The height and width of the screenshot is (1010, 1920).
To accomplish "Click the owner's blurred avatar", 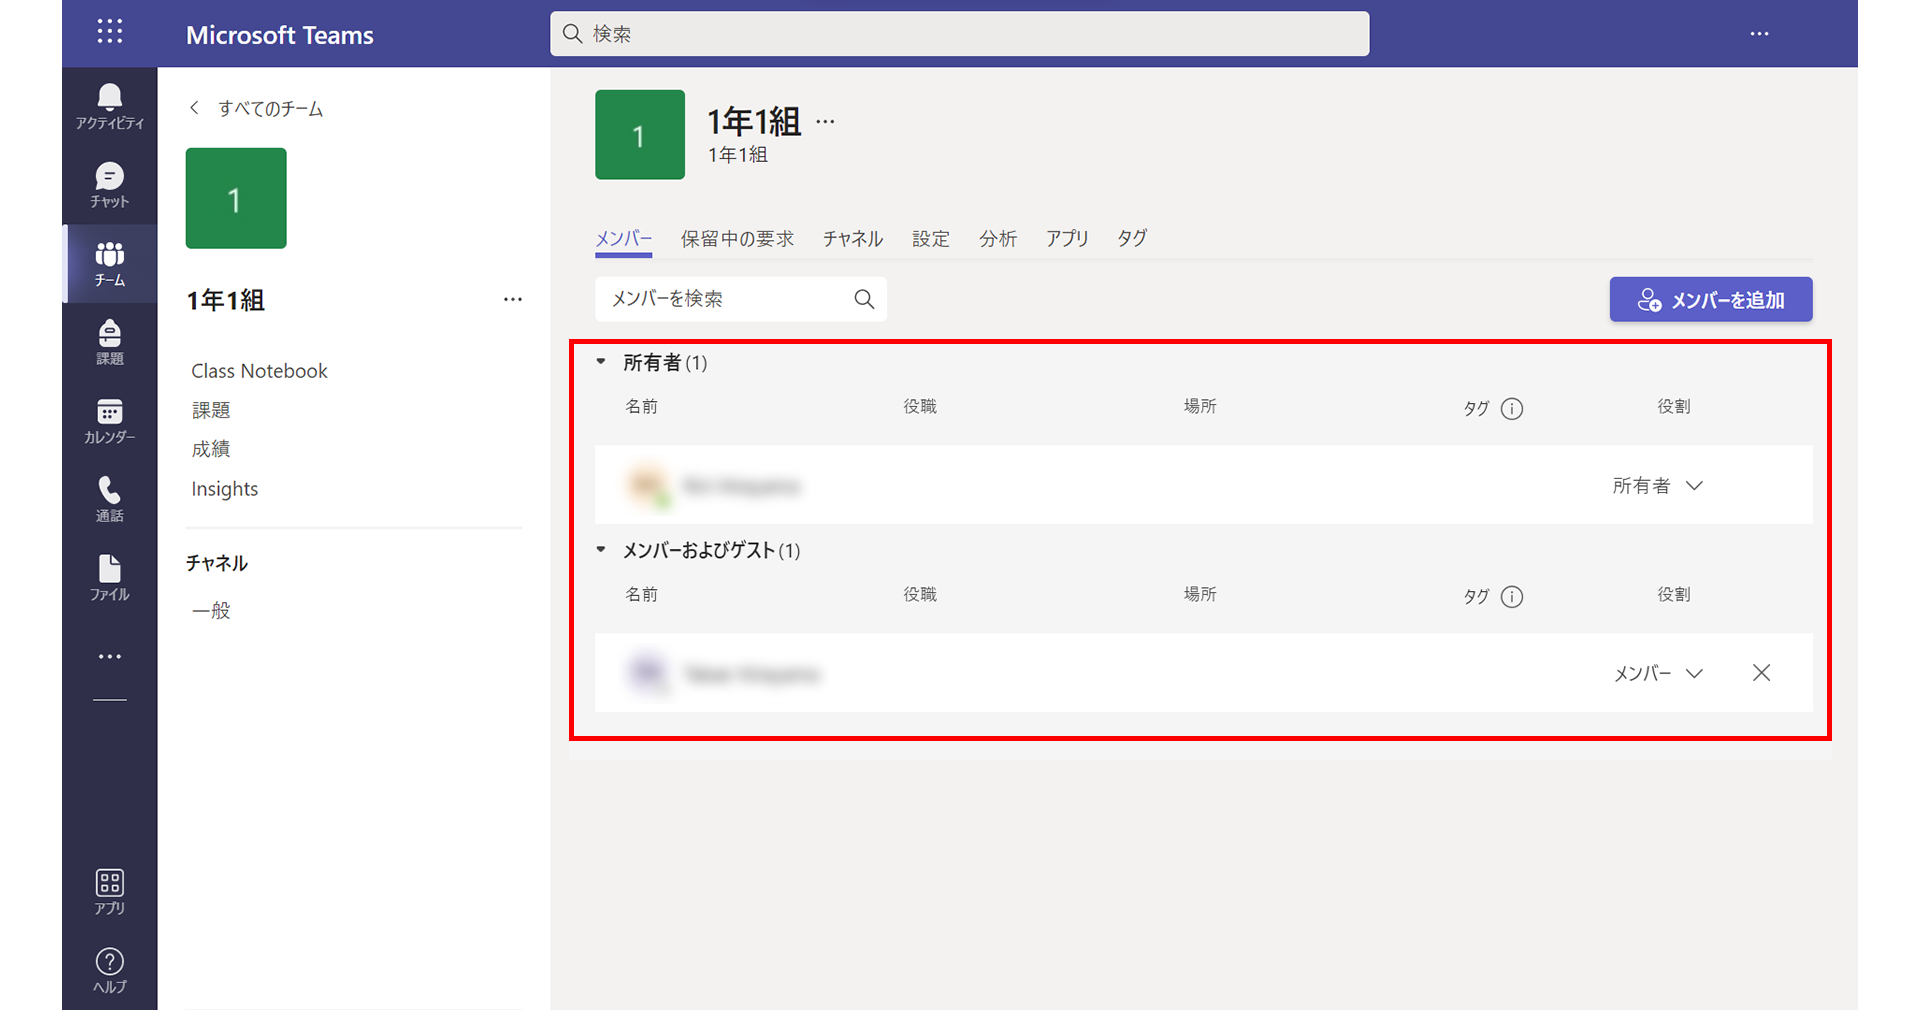I will (x=648, y=486).
